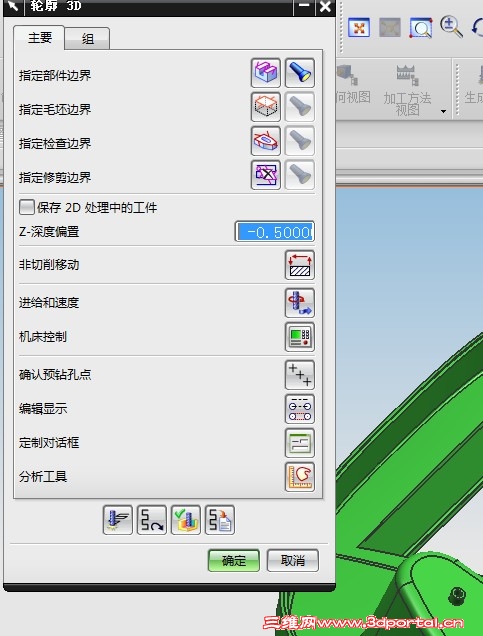Open 定制对话框 icon
Screen dimensions: 483x636
(300, 443)
